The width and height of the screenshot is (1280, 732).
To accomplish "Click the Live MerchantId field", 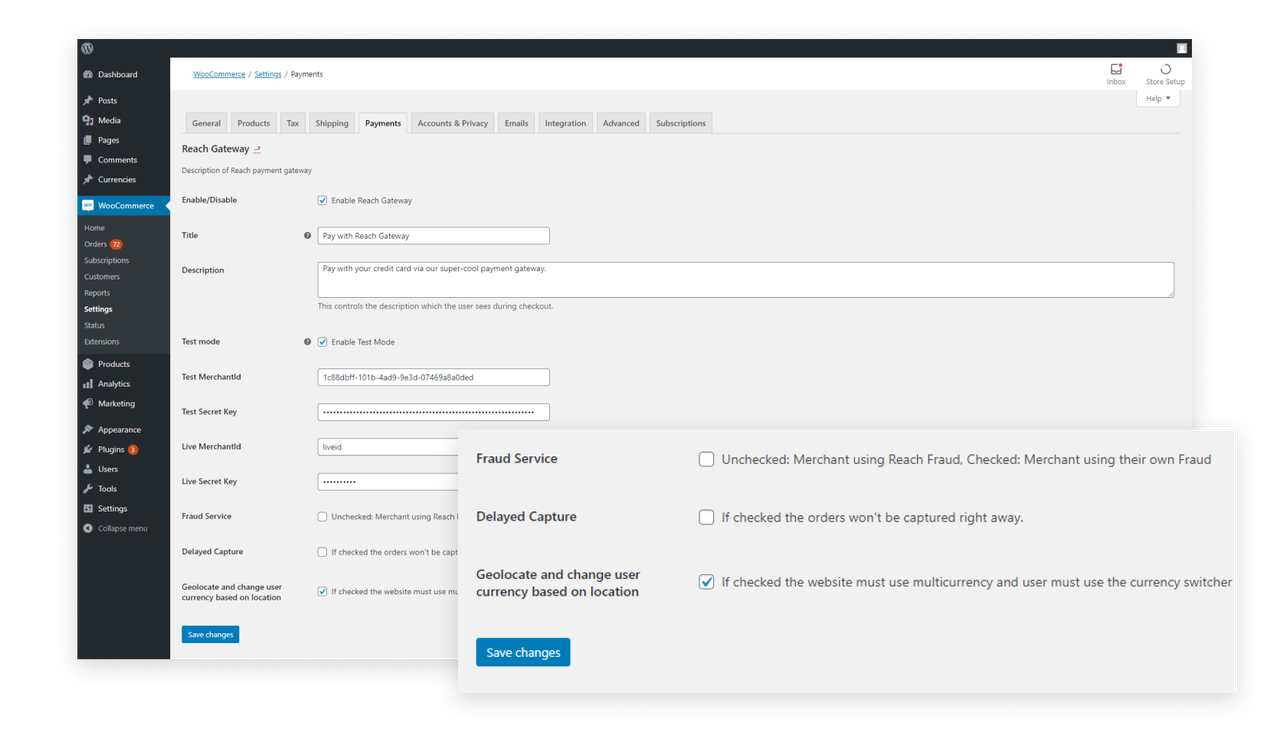I will click(388, 447).
